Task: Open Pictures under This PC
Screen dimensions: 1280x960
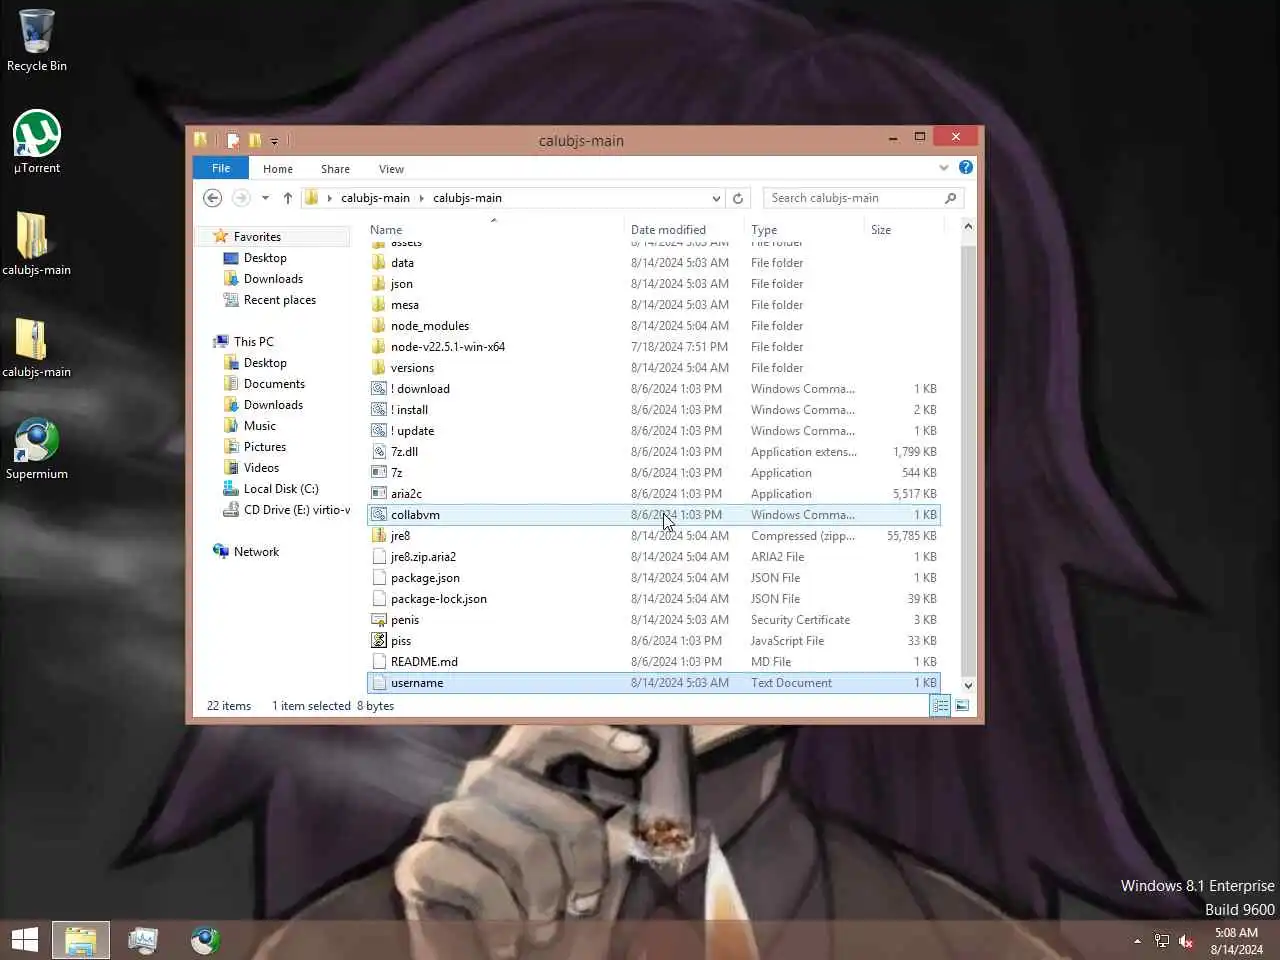Action: tap(264, 447)
